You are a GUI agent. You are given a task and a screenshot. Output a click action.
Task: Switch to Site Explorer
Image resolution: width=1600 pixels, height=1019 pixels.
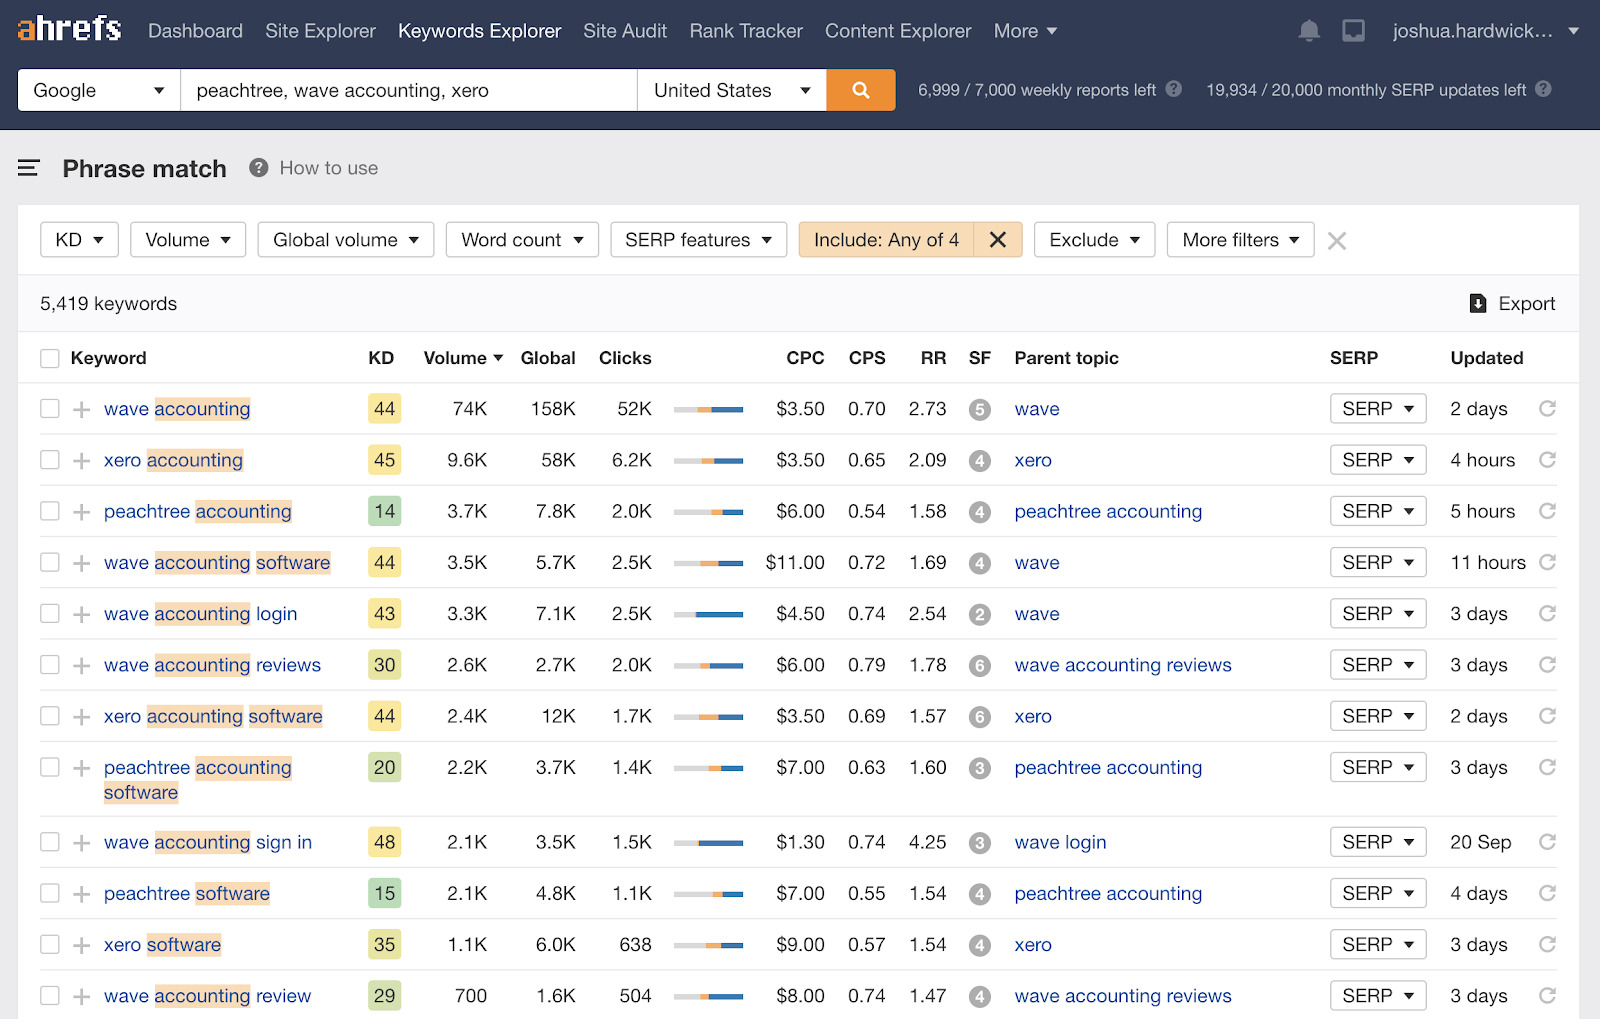(x=320, y=30)
